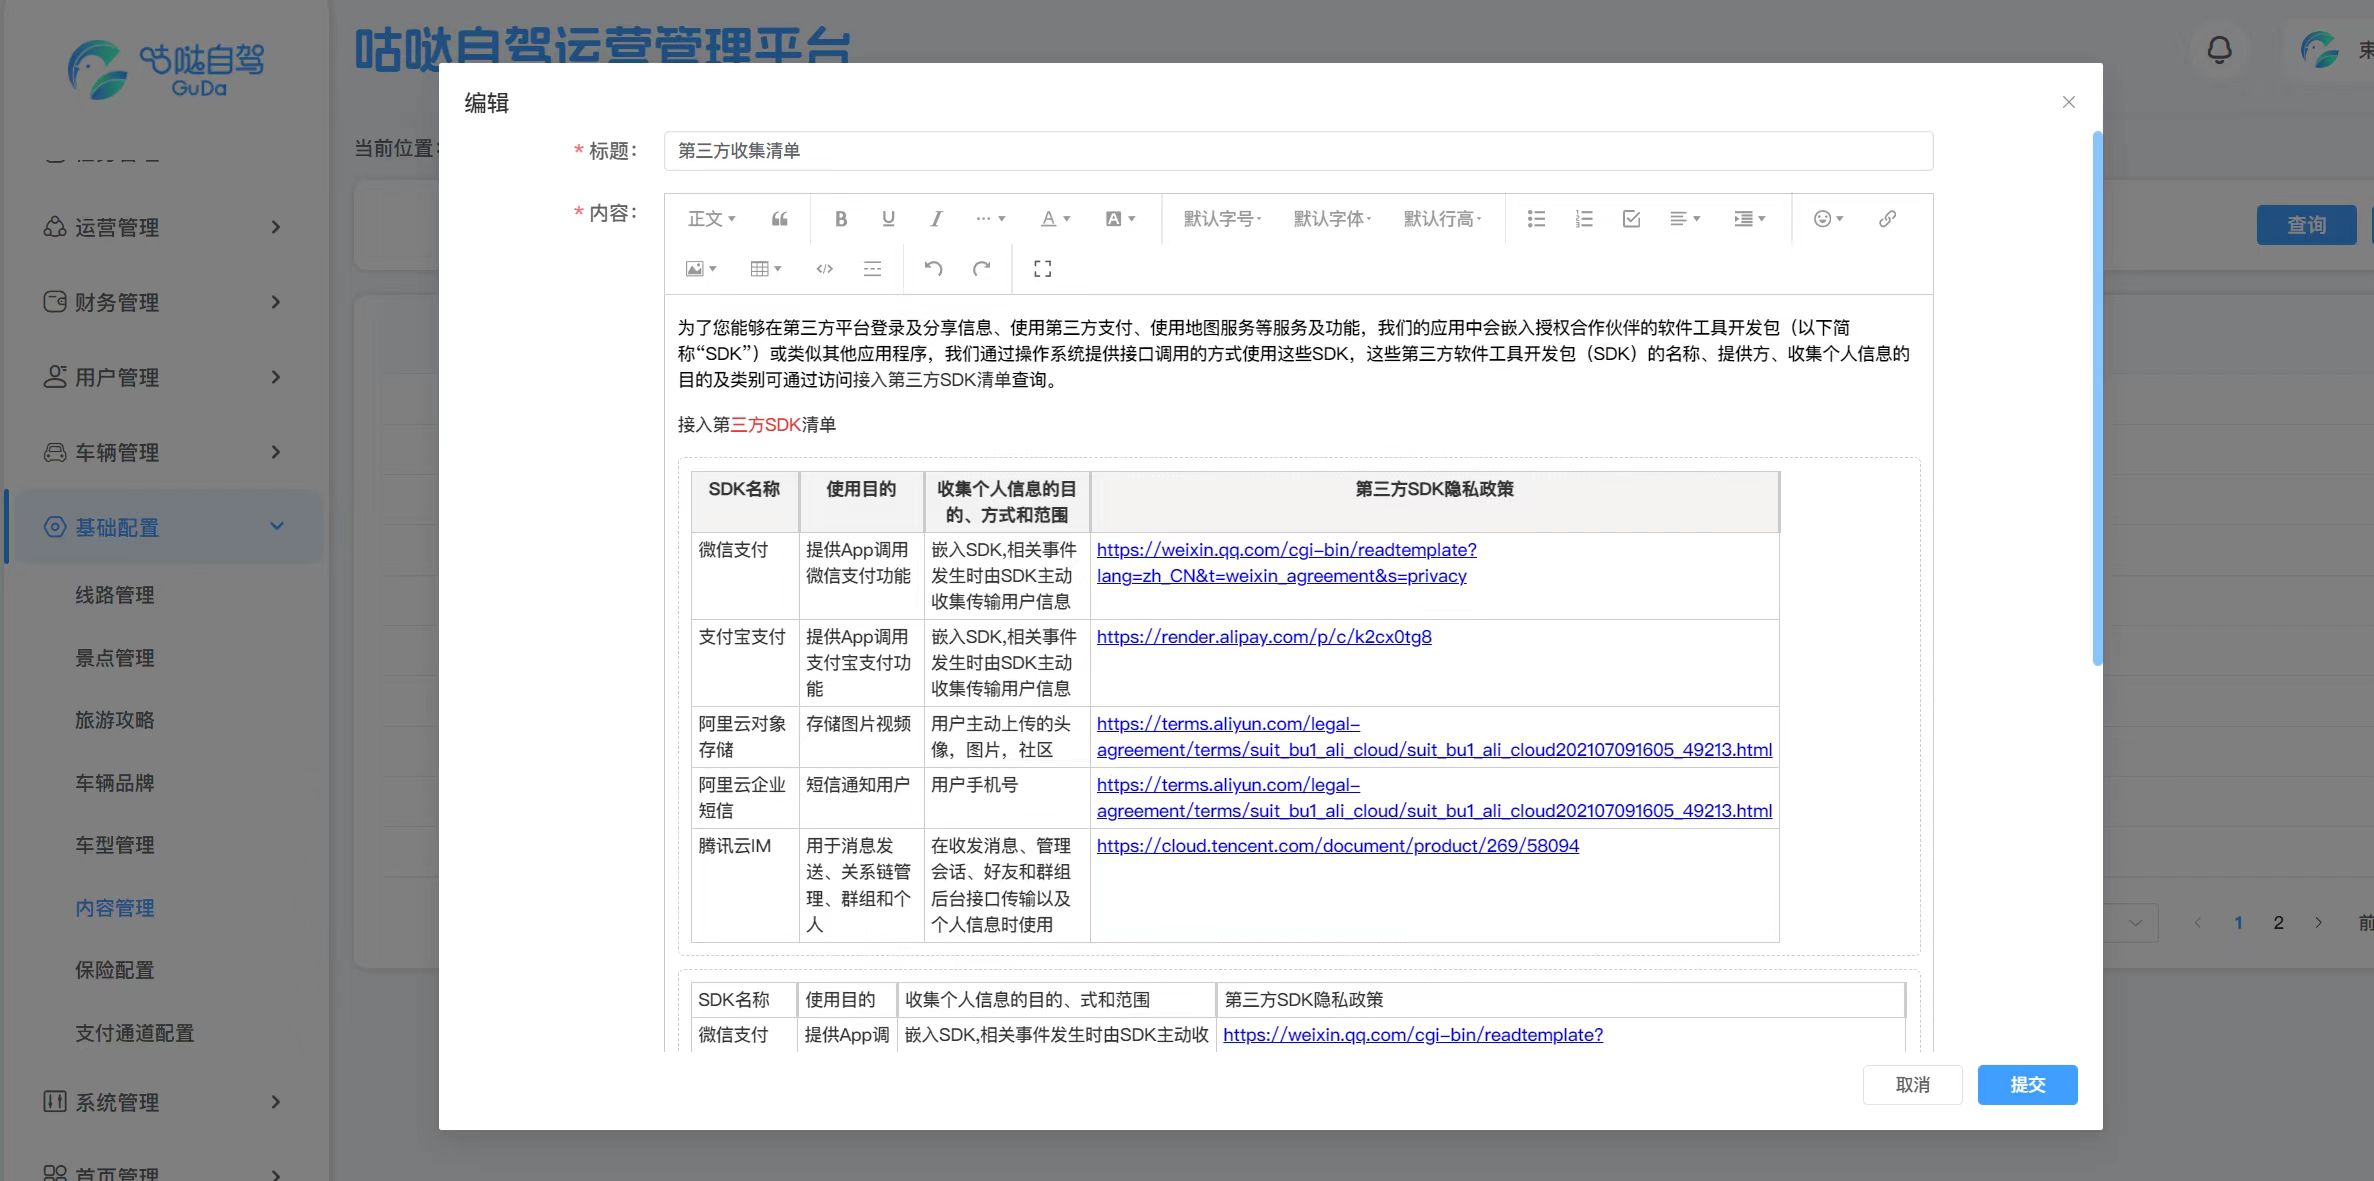2374x1181 pixels.
Task: Open the more text styles menu
Action: [x=990, y=219]
